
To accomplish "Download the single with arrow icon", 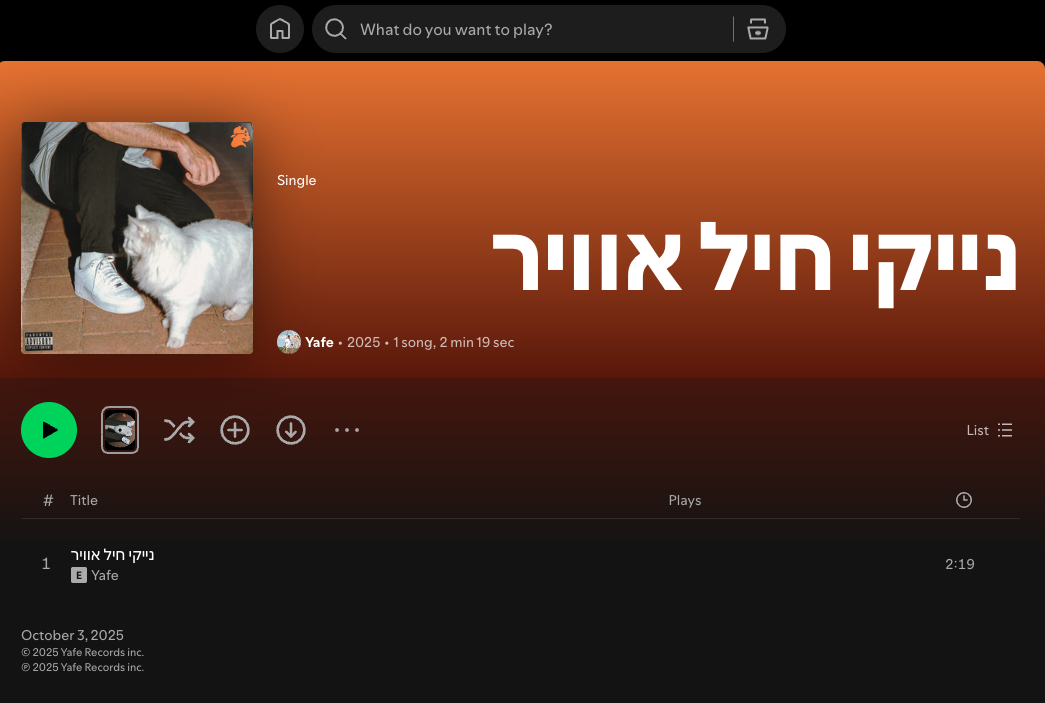I will (291, 430).
